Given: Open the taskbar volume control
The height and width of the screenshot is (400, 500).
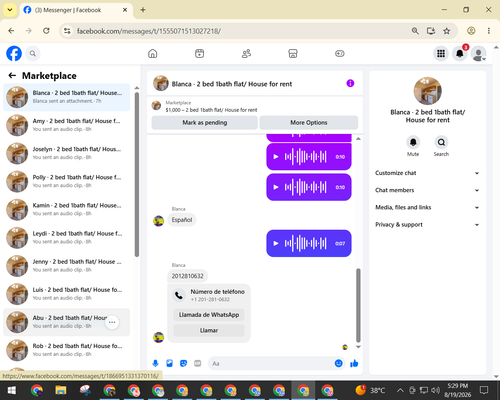Looking at the screenshot, I should (x=435, y=390).
